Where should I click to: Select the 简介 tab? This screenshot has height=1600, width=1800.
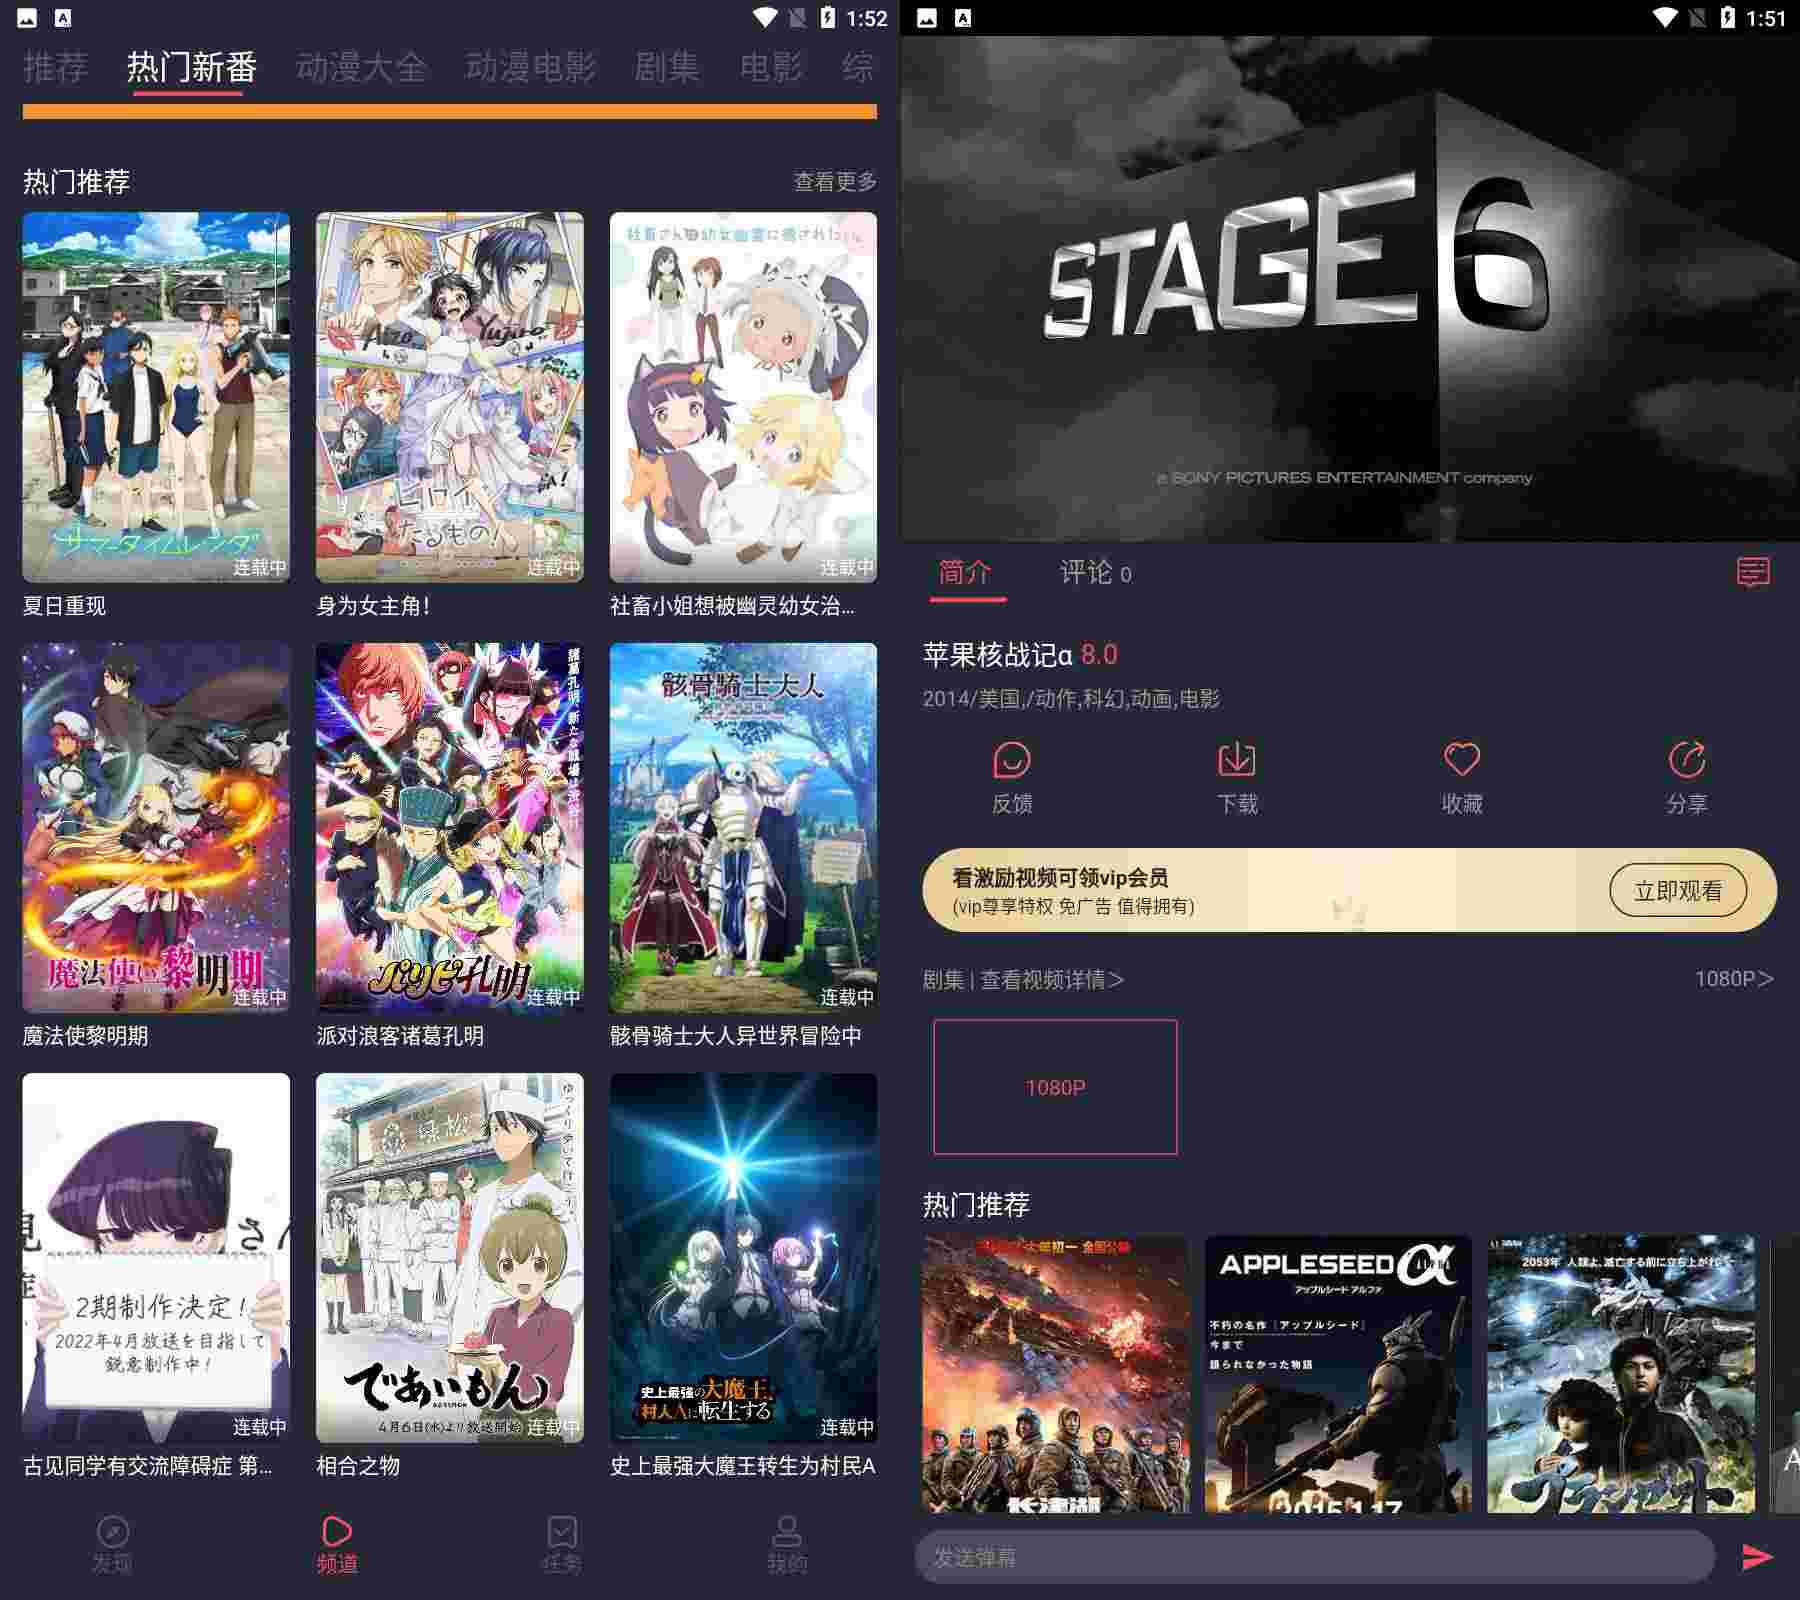[965, 572]
